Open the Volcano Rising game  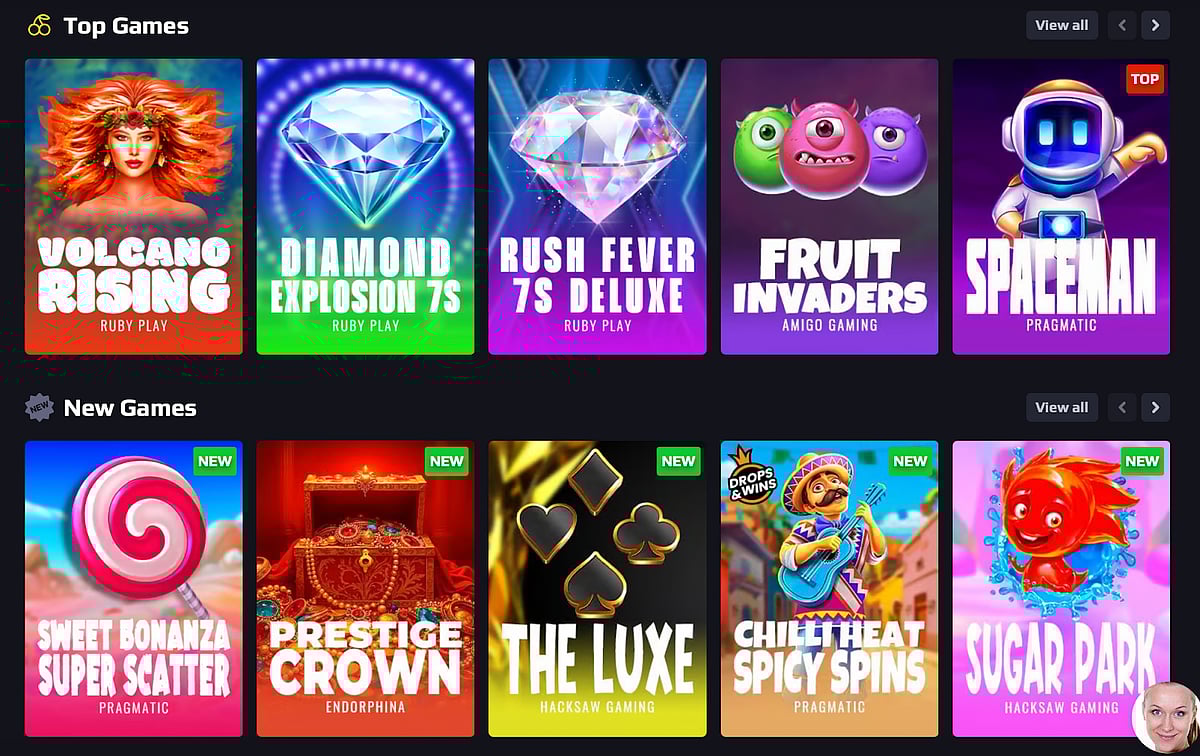click(x=134, y=207)
